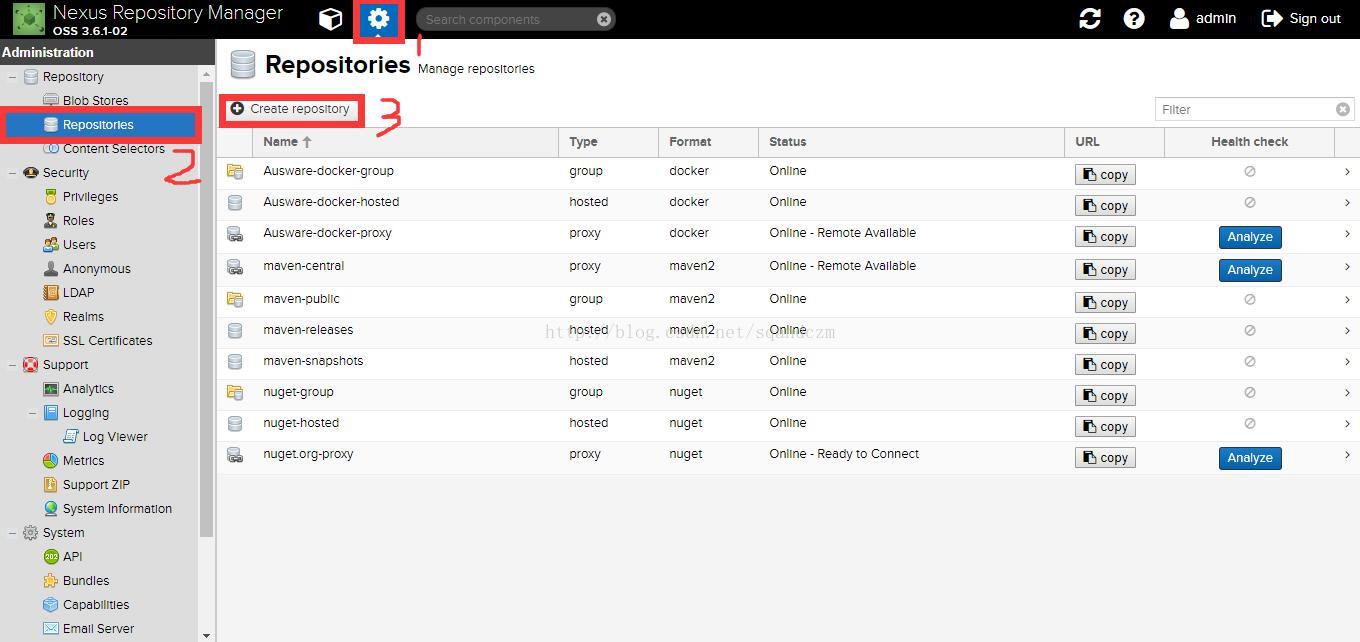Copy URL of nuget-hosted
Screen dimensions: 1360x642
tap(1105, 427)
